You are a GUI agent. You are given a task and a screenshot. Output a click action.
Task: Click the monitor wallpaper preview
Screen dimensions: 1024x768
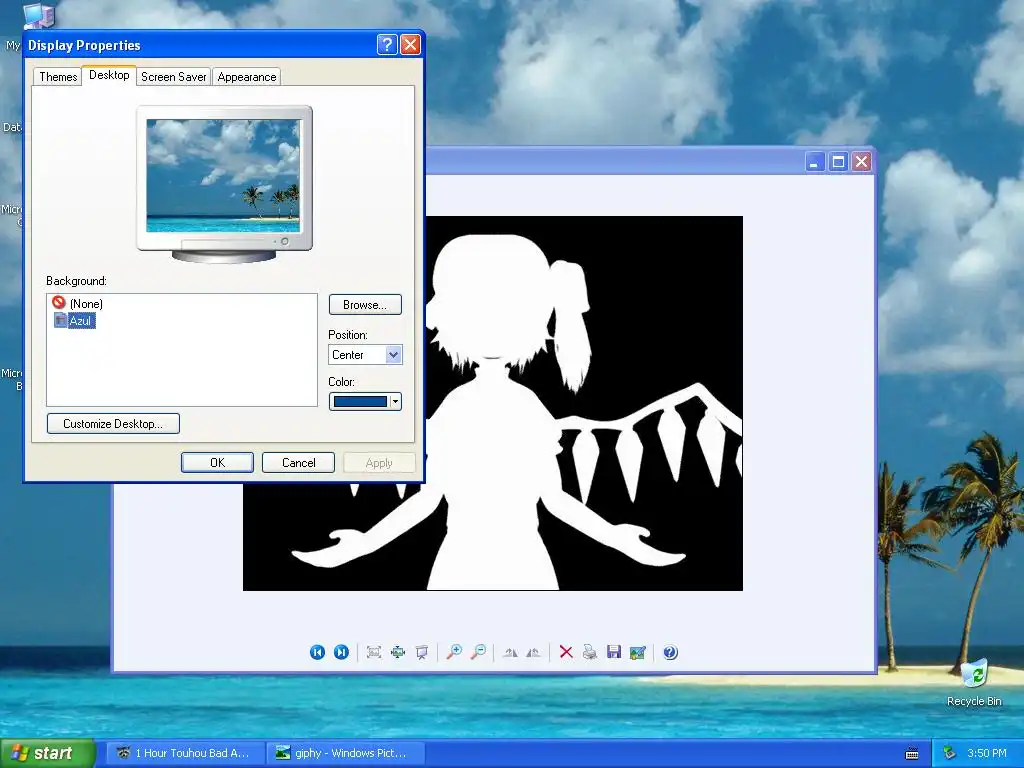223,175
